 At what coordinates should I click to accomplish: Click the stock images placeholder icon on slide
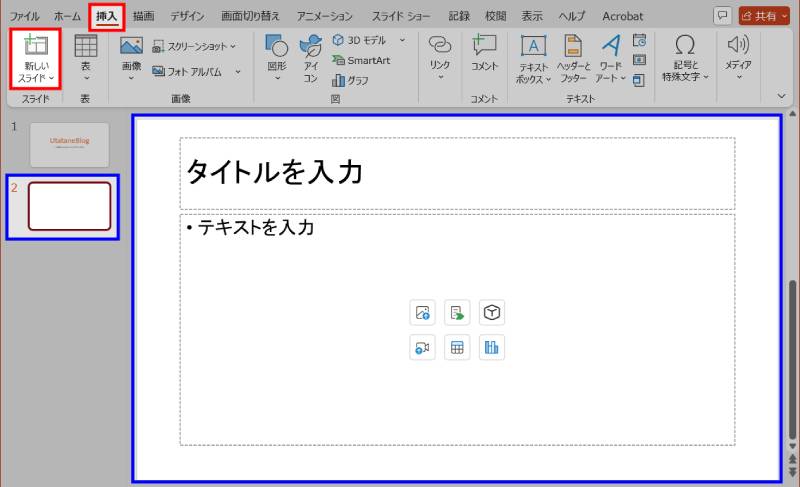coord(457,312)
